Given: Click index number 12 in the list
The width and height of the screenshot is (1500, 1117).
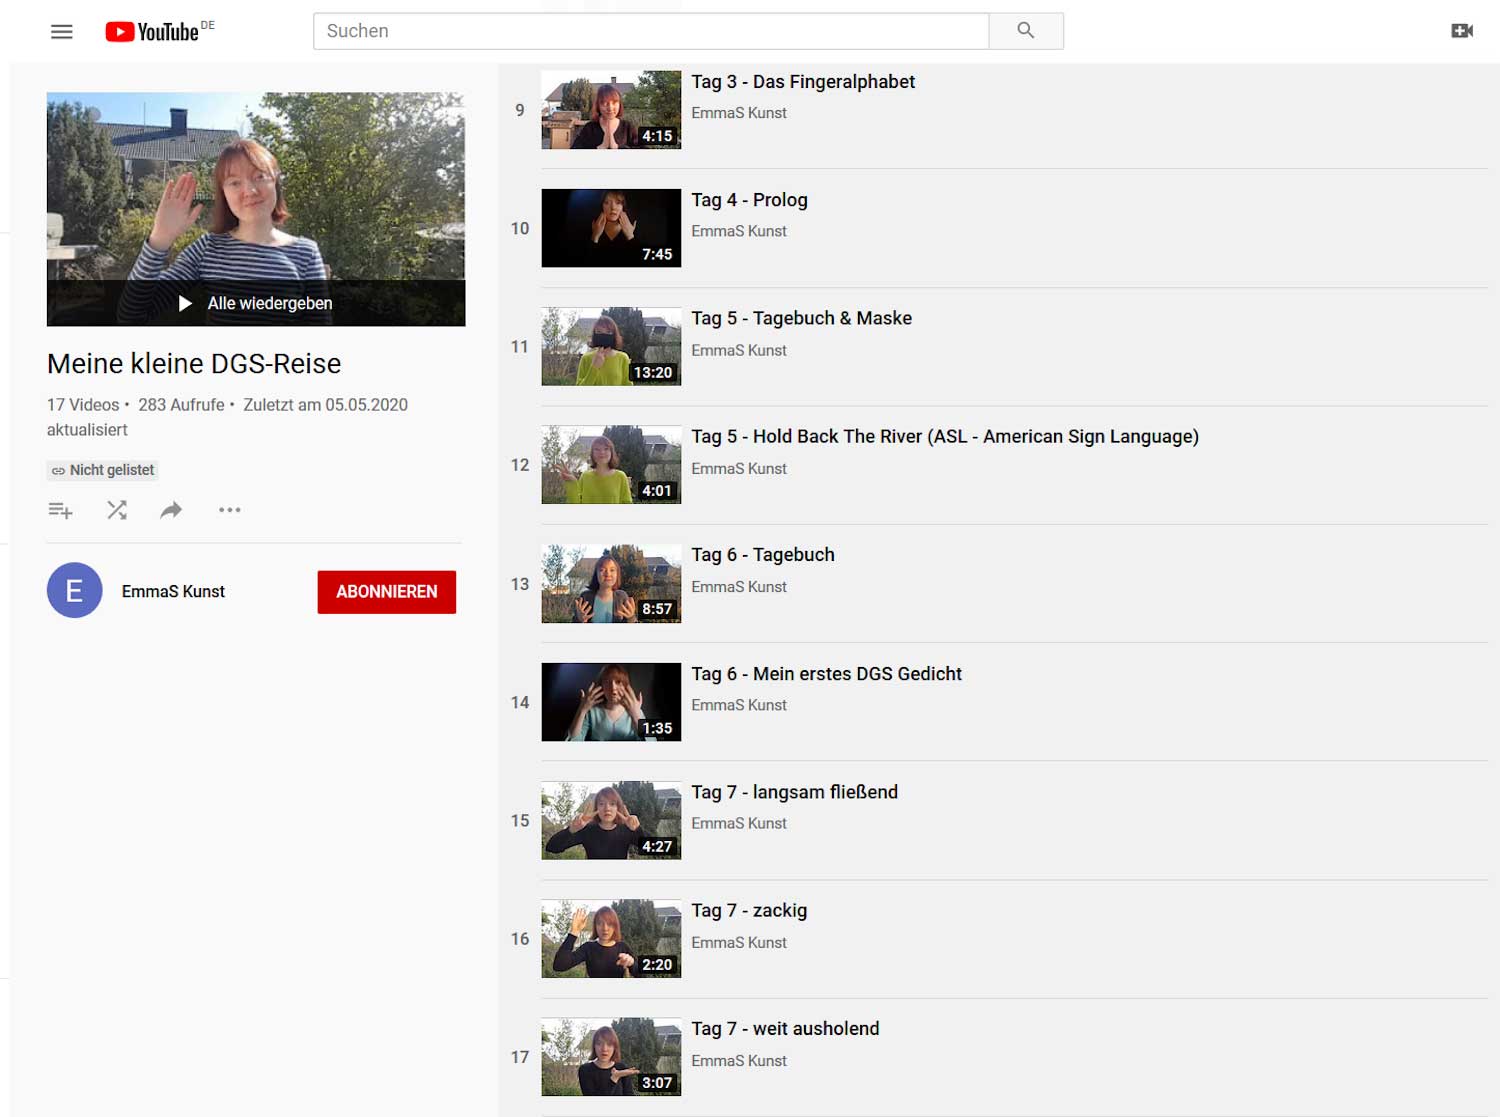Looking at the screenshot, I should click(x=520, y=465).
